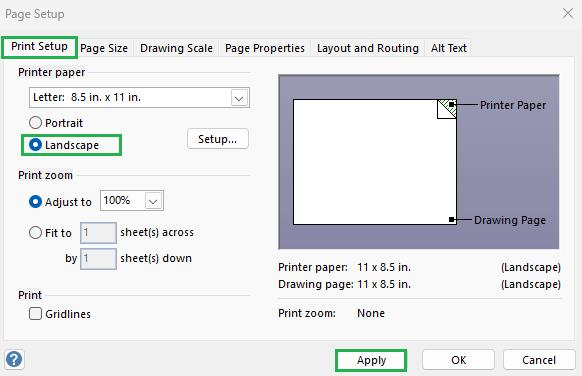Go to the Page Properties tab
The image size is (582, 376).
pyautogui.click(x=265, y=48)
